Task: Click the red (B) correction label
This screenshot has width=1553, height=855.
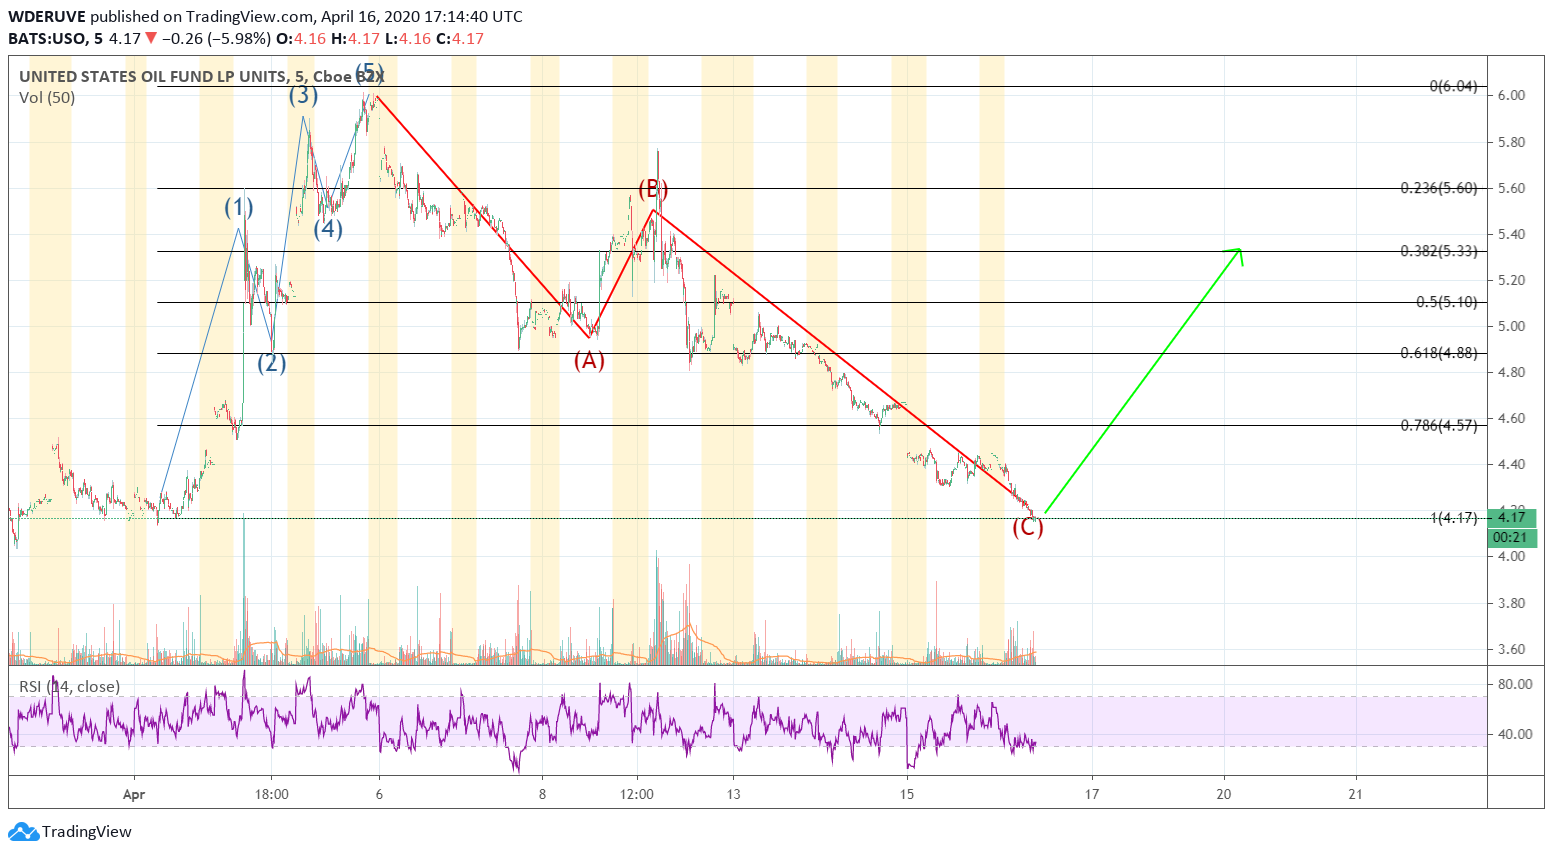Action: coord(653,188)
